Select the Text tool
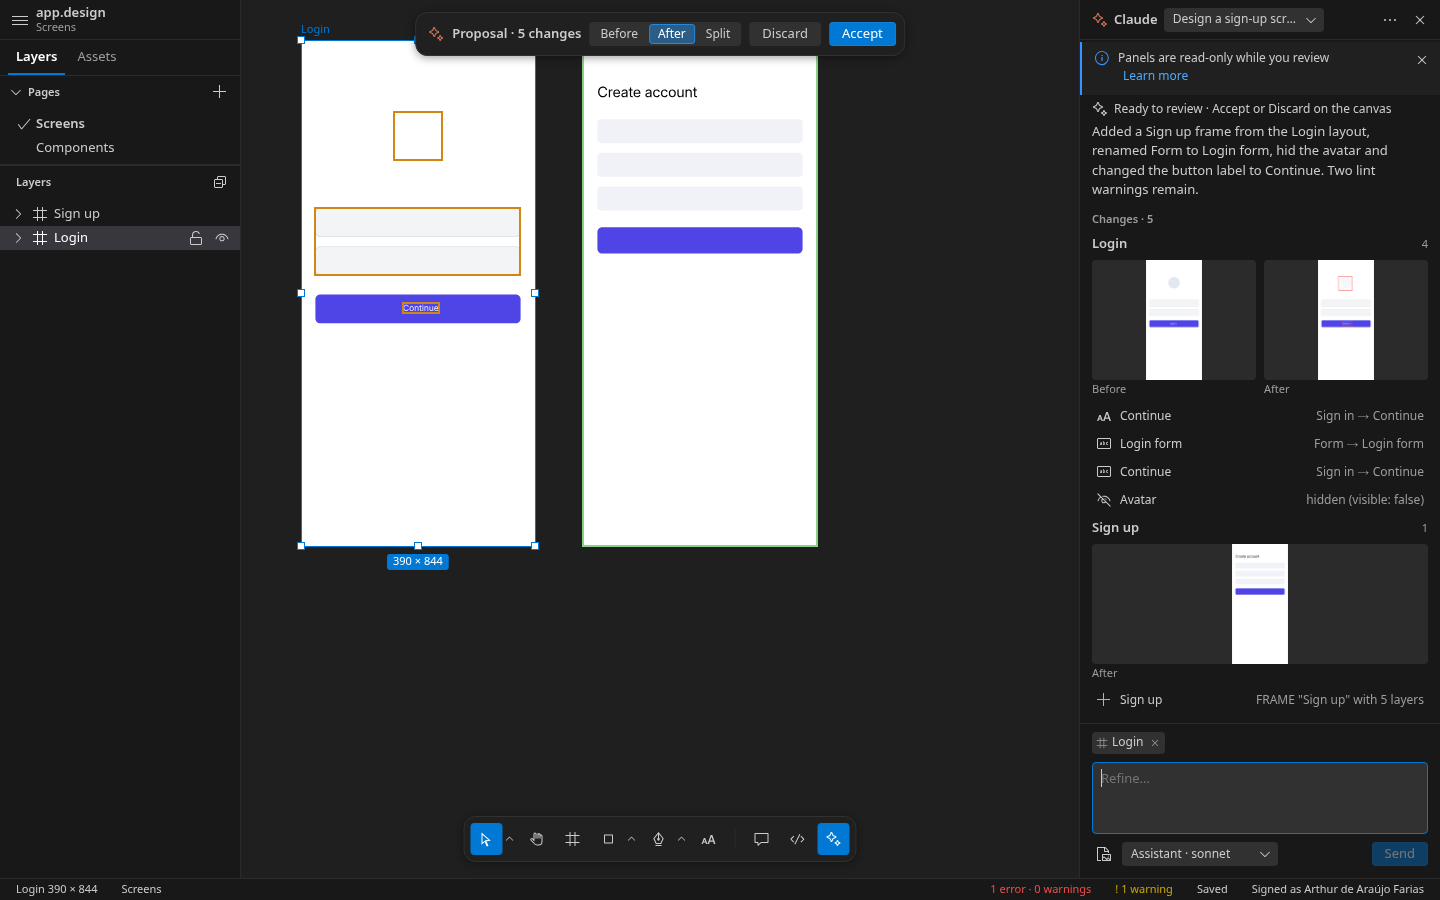 click(x=708, y=839)
